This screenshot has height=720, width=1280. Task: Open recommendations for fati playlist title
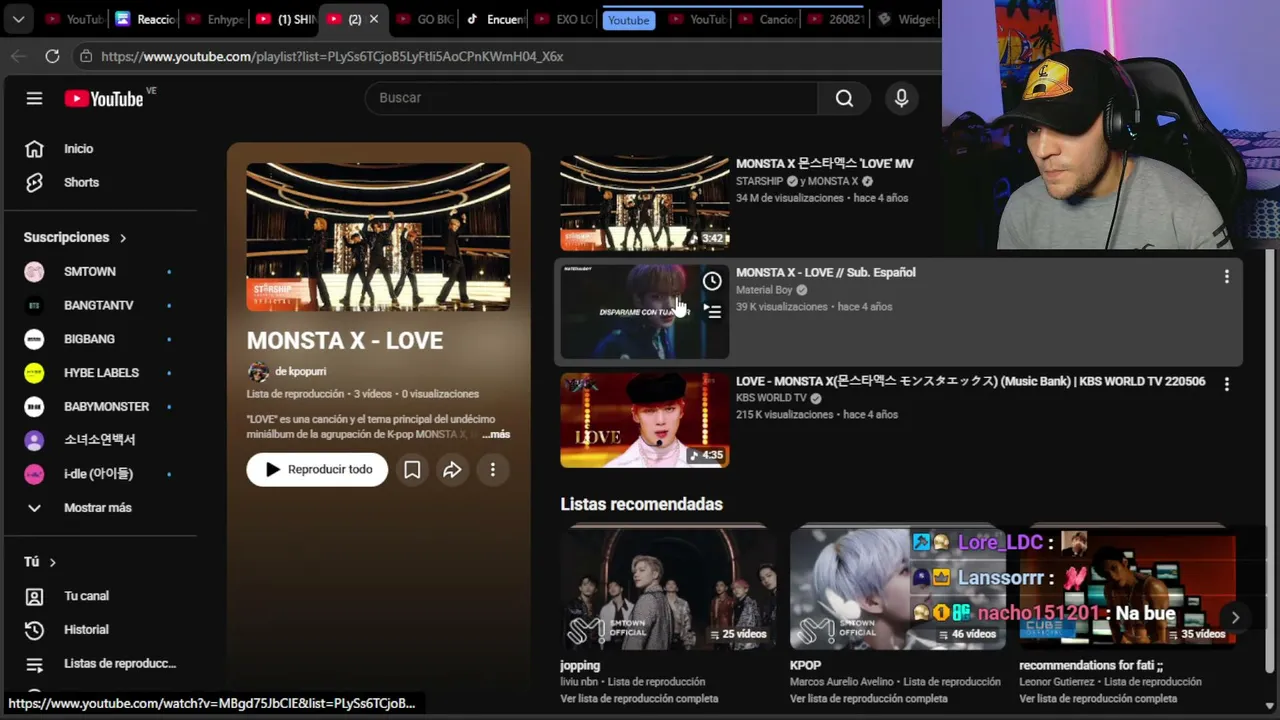1091,666
